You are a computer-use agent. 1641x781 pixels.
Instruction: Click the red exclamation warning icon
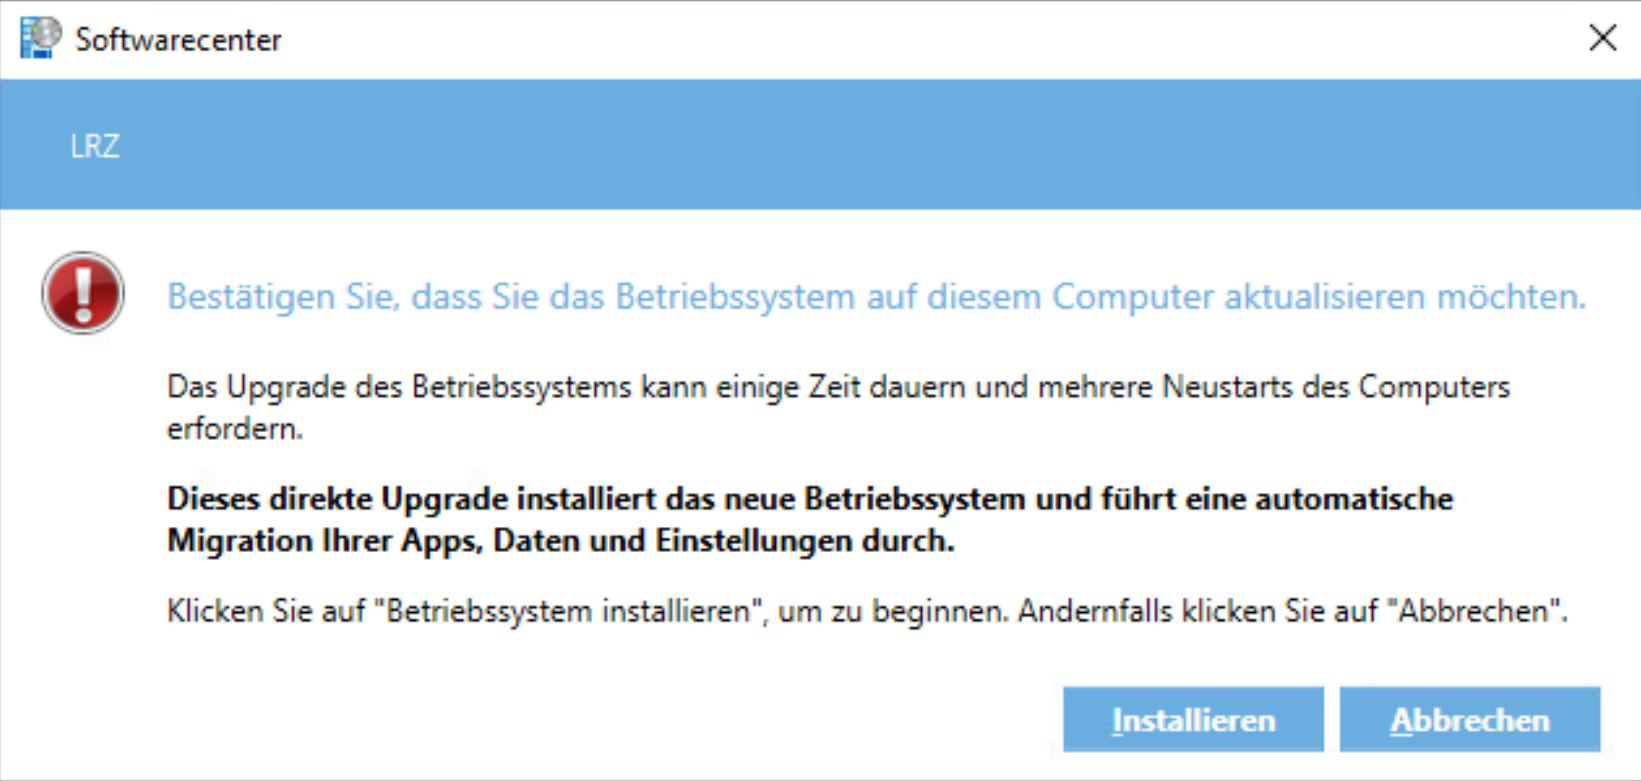pos(83,293)
